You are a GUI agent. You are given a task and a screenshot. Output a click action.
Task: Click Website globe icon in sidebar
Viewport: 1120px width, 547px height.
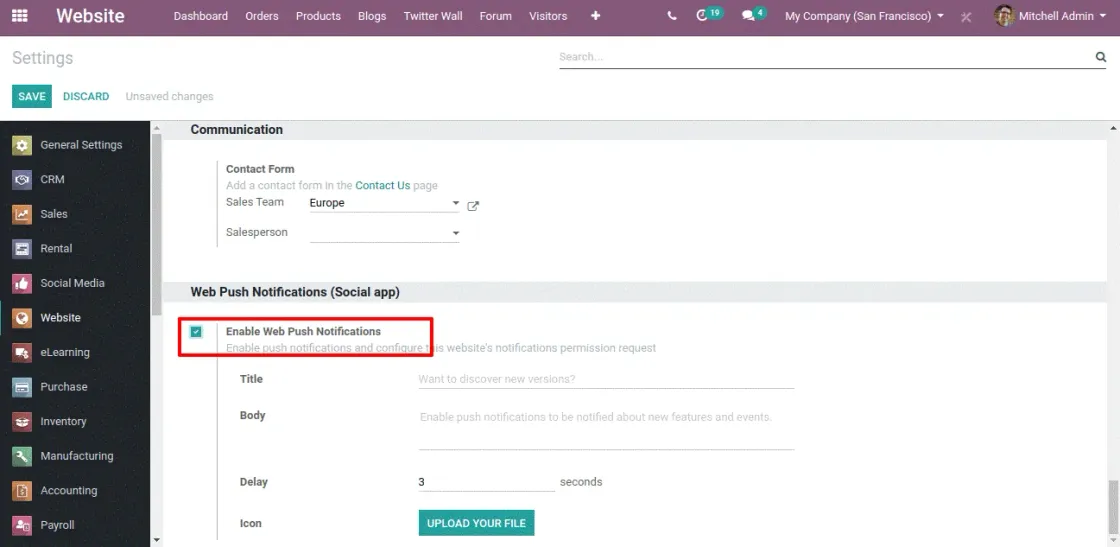pyautogui.click(x=22, y=318)
